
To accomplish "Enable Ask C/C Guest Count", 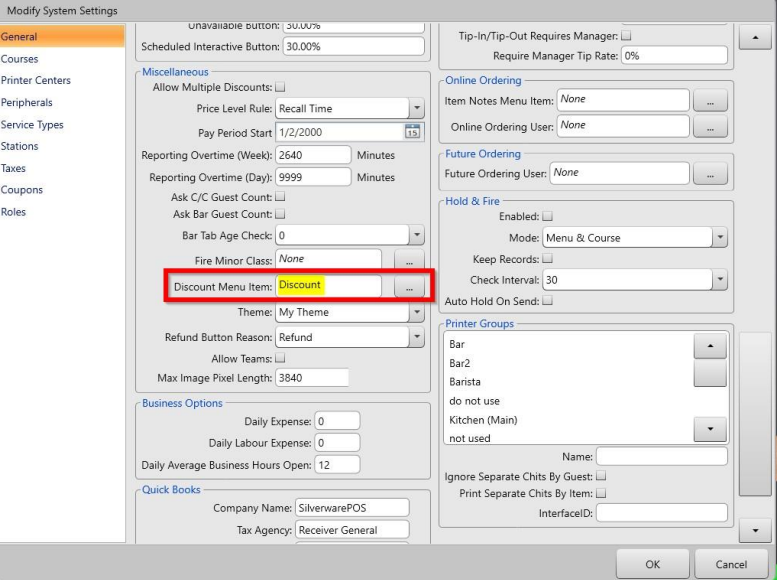I will (280, 197).
